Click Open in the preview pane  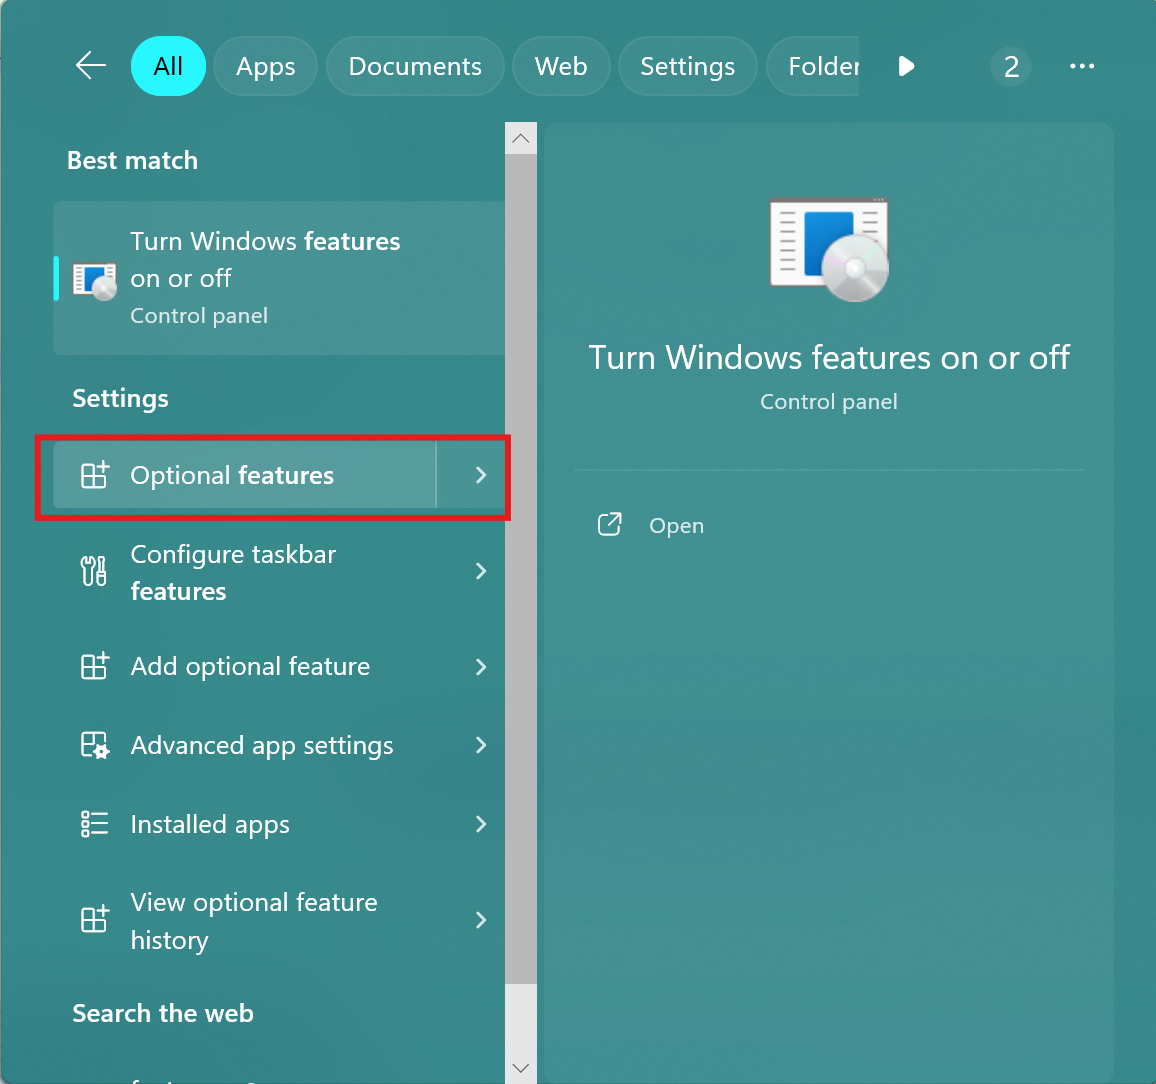(676, 526)
